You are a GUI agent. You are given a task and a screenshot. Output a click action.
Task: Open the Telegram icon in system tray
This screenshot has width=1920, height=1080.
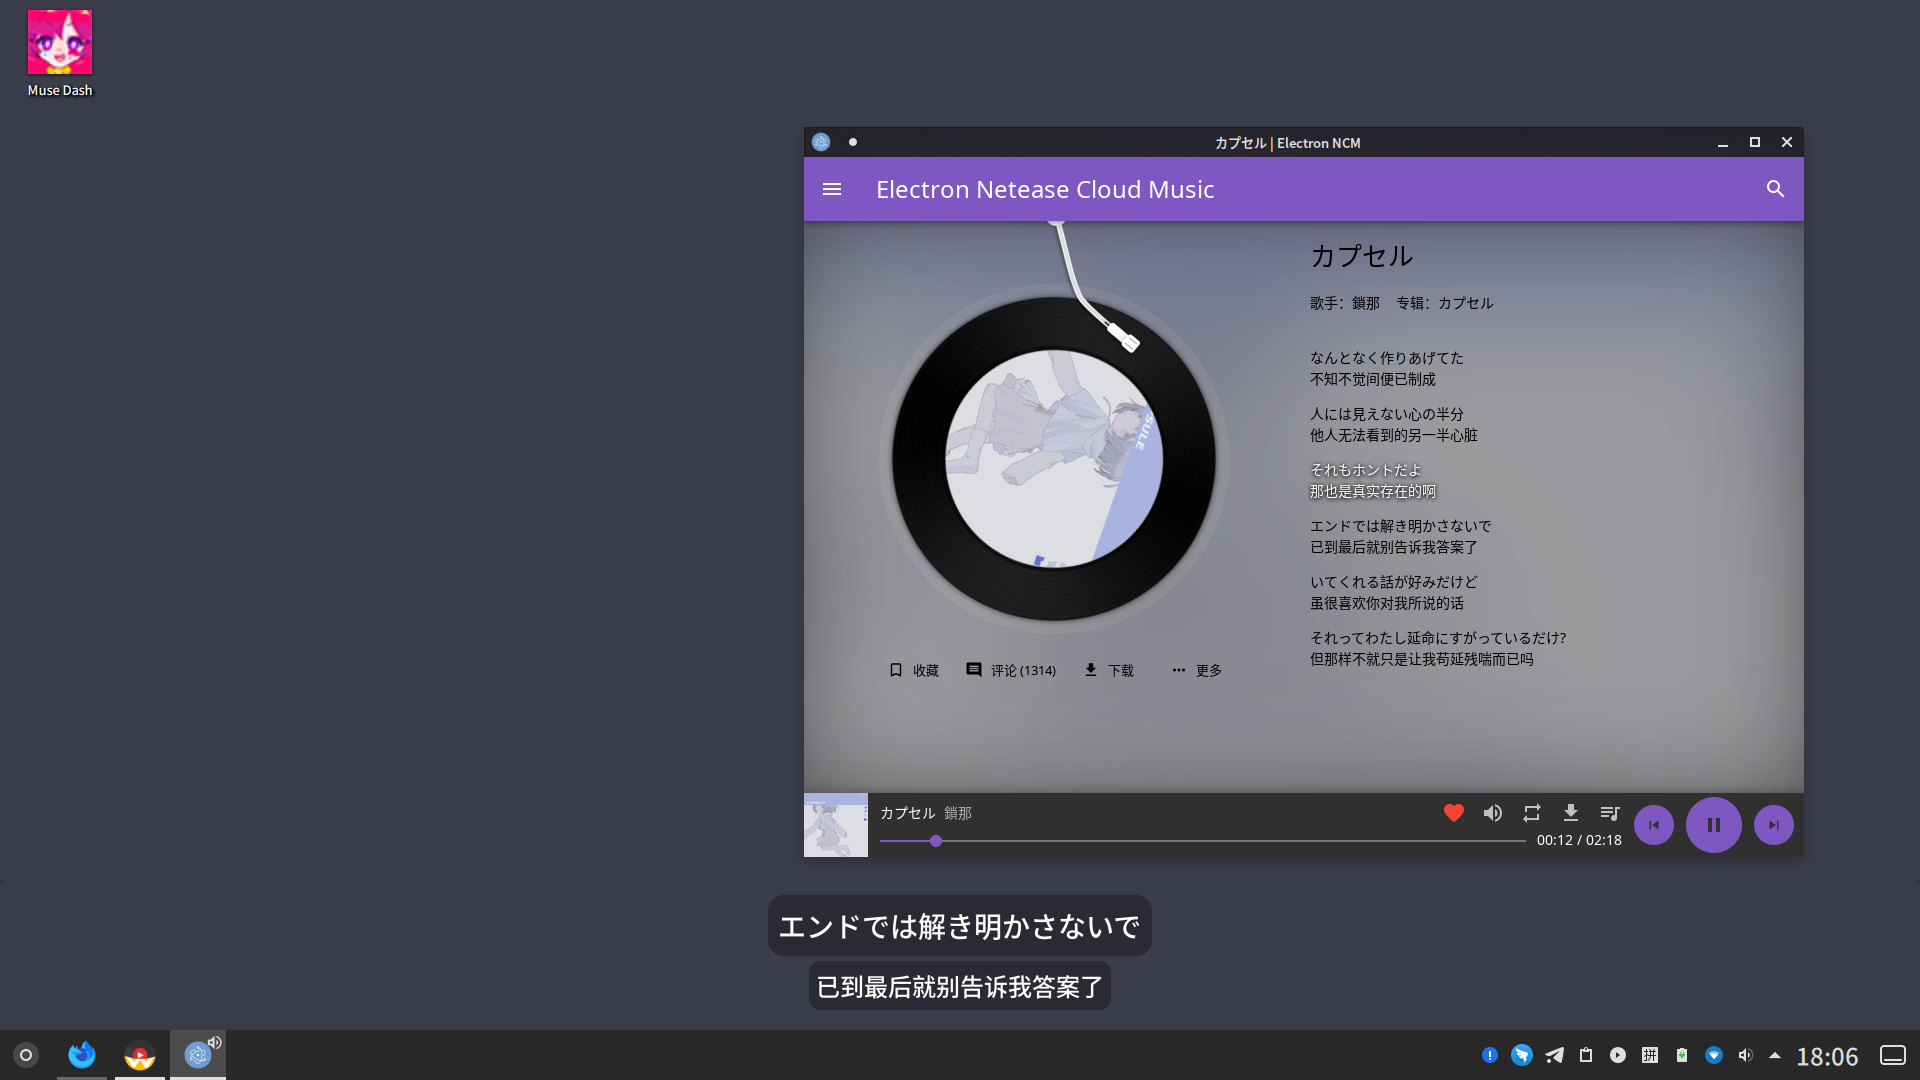(x=1554, y=1055)
